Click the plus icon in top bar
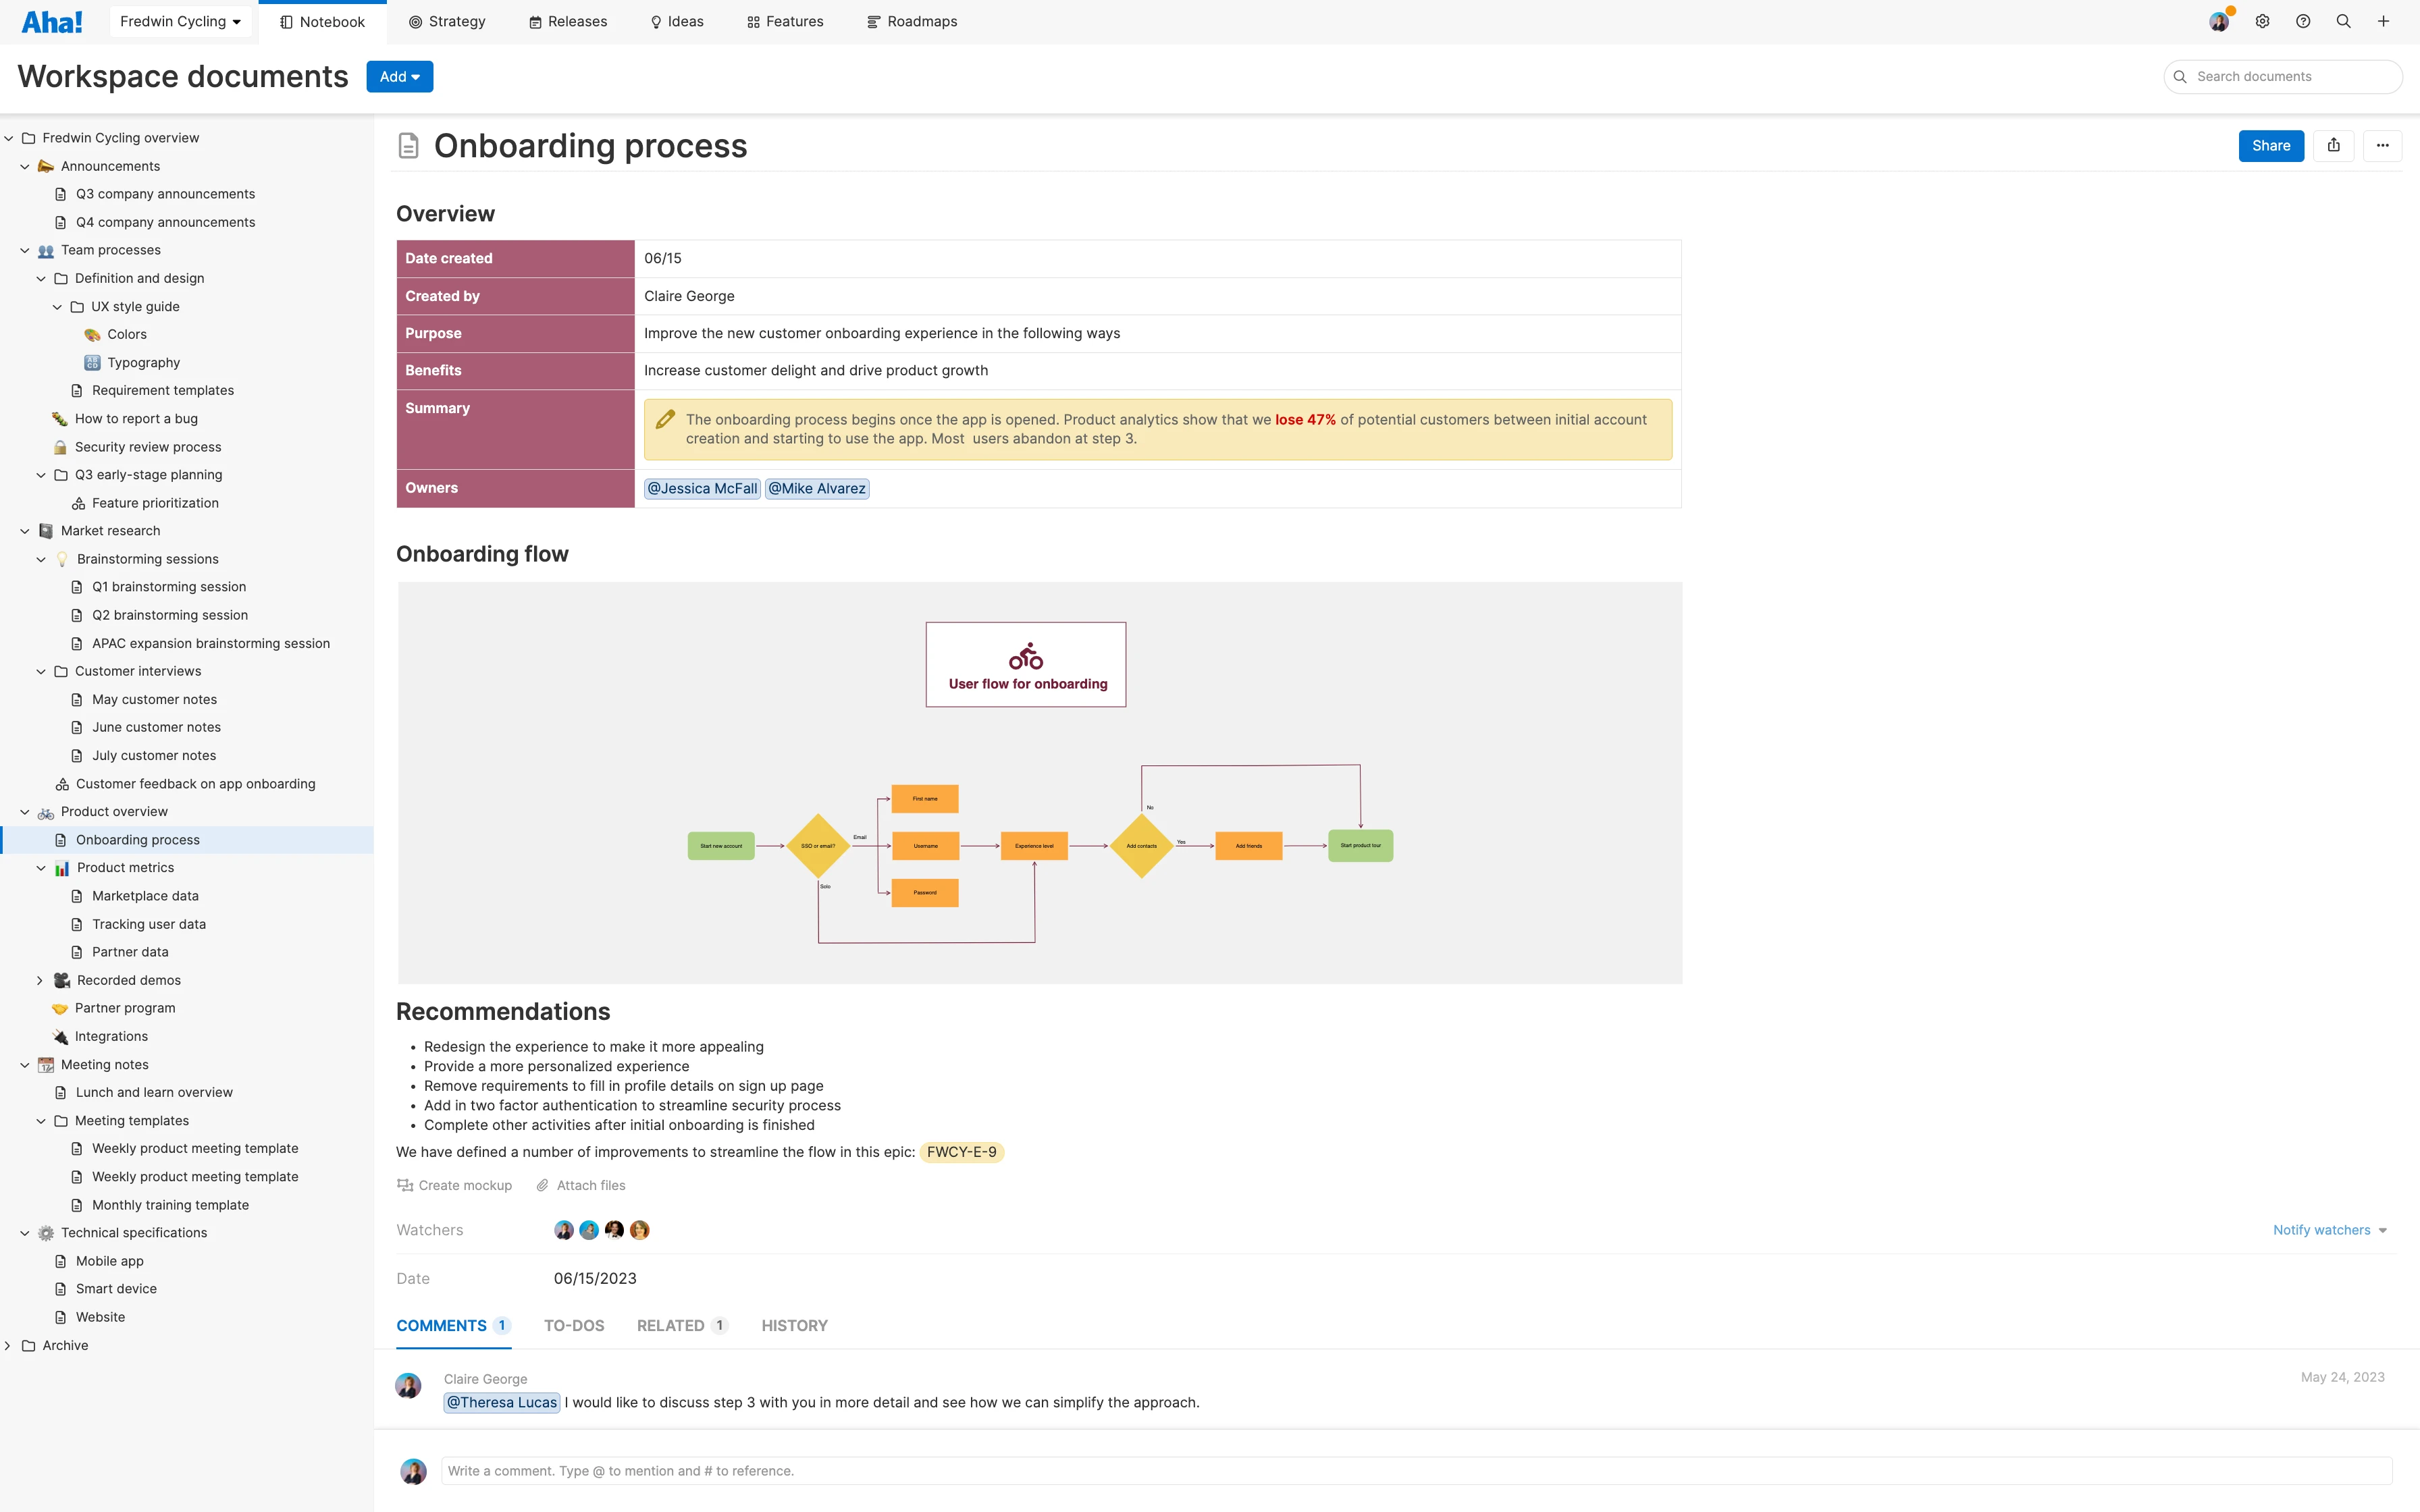Screen dimensions: 2420x1512 tap(2383, 21)
